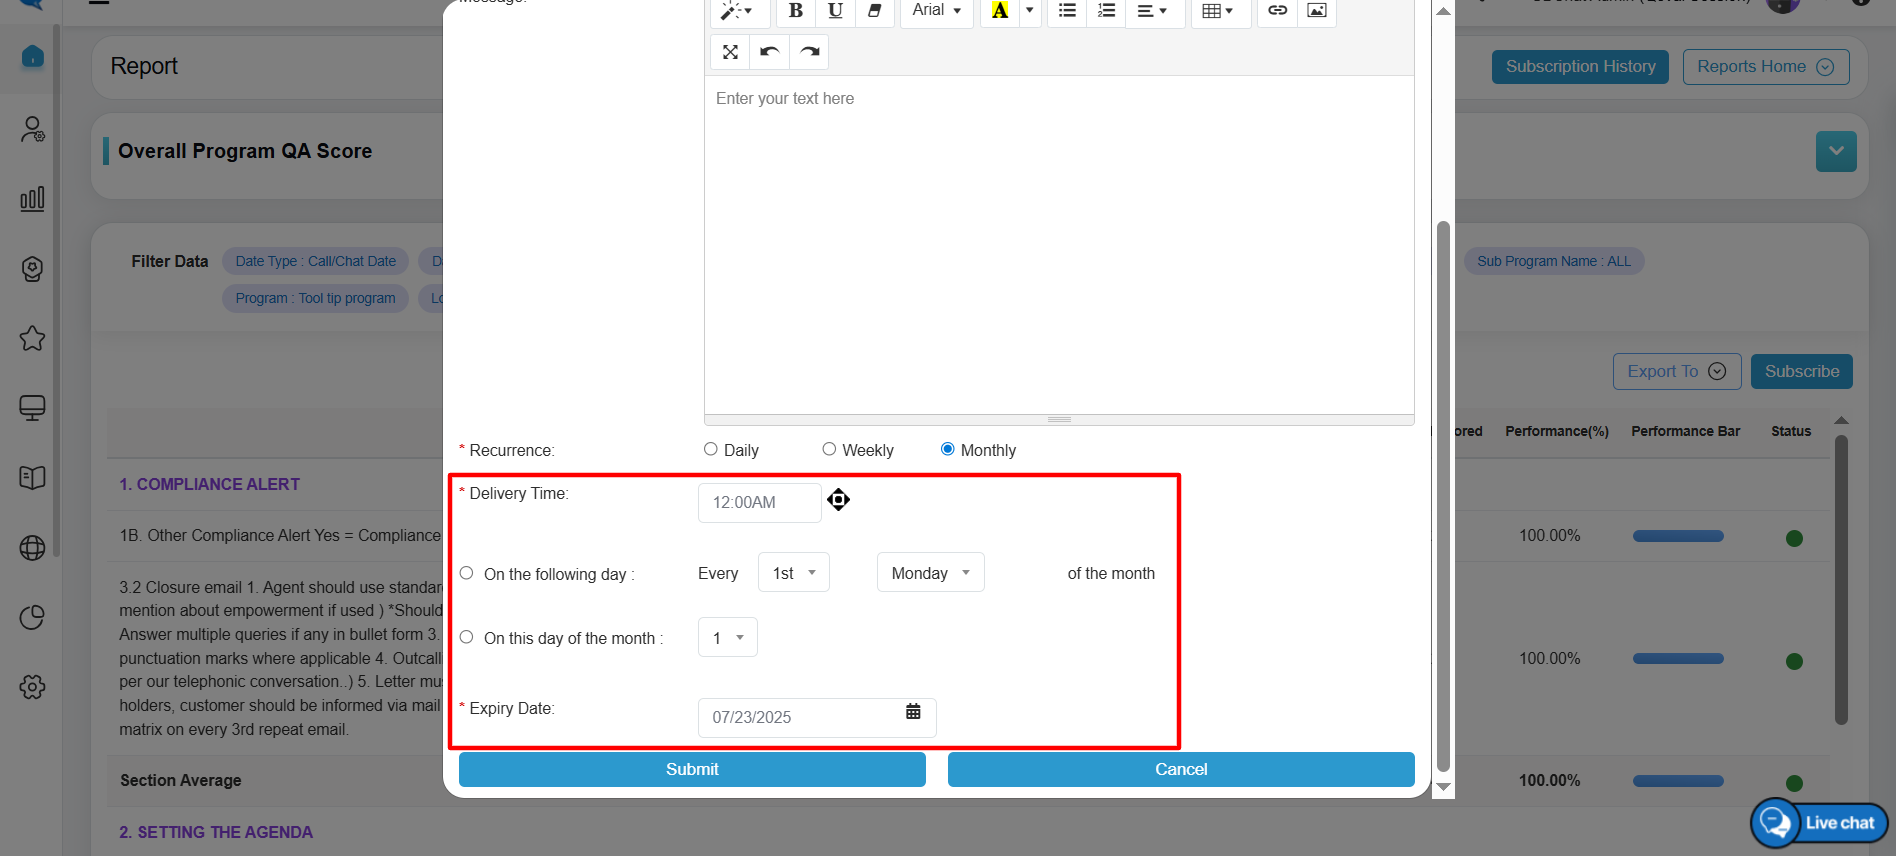This screenshot has height=856, width=1896.
Task: Click the Cancel button
Action: (x=1180, y=769)
